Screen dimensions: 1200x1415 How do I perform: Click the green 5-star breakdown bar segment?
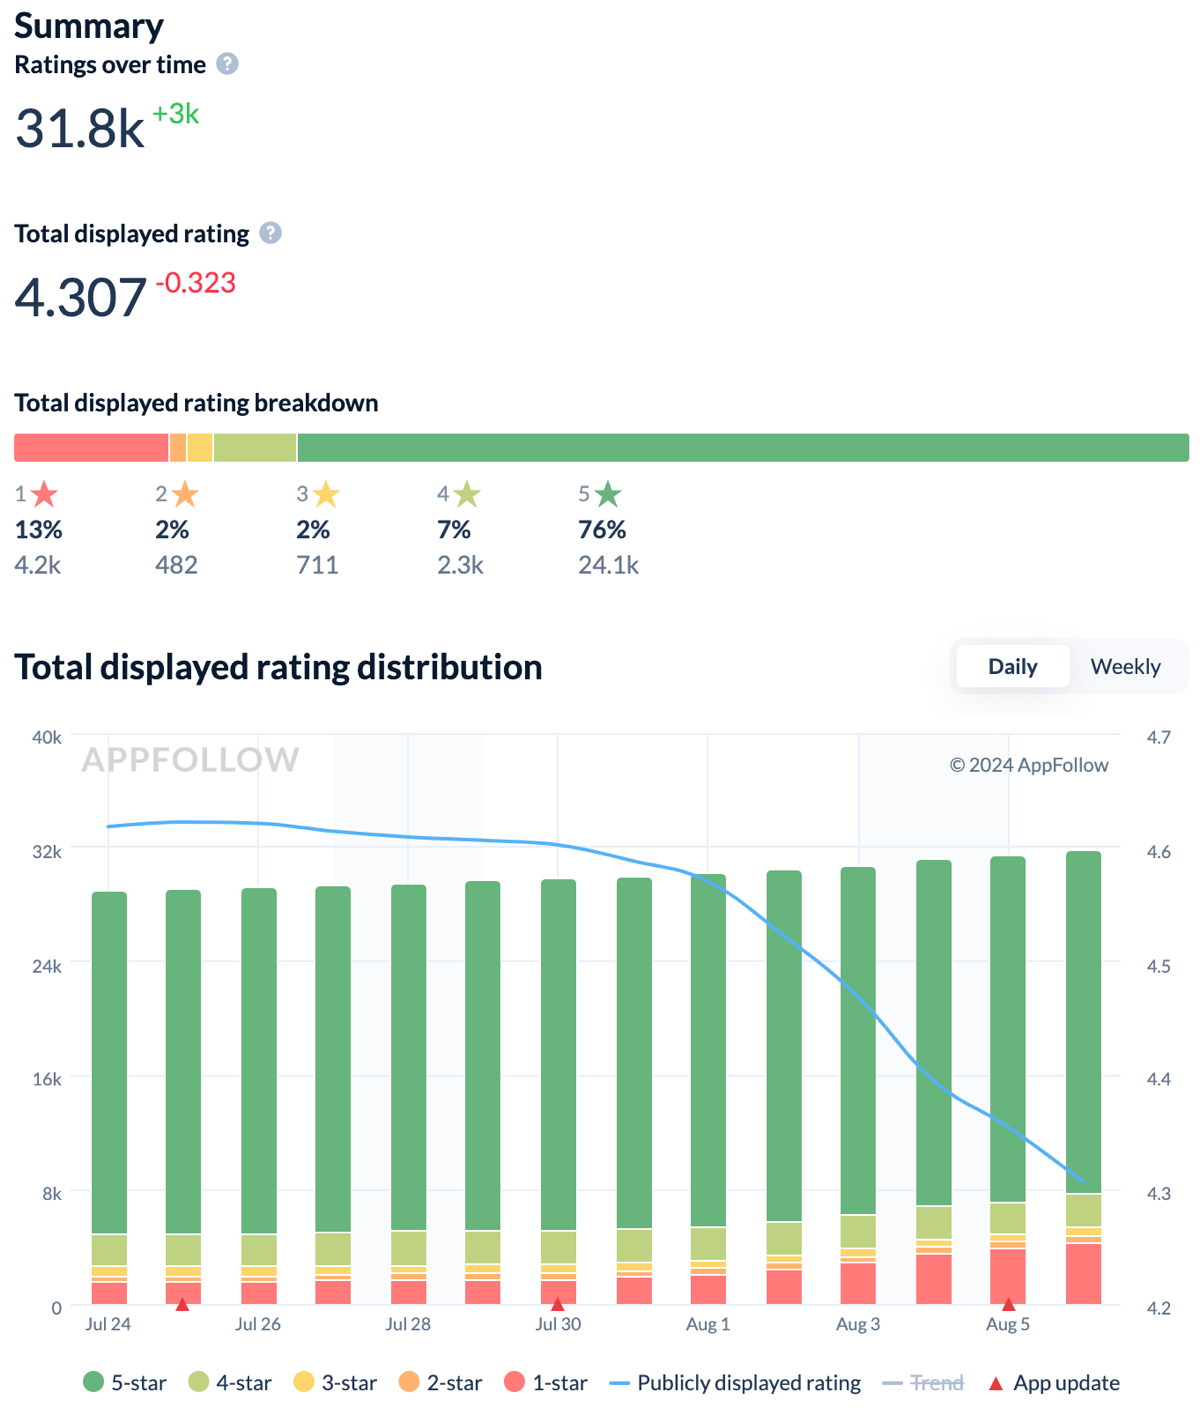742,448
